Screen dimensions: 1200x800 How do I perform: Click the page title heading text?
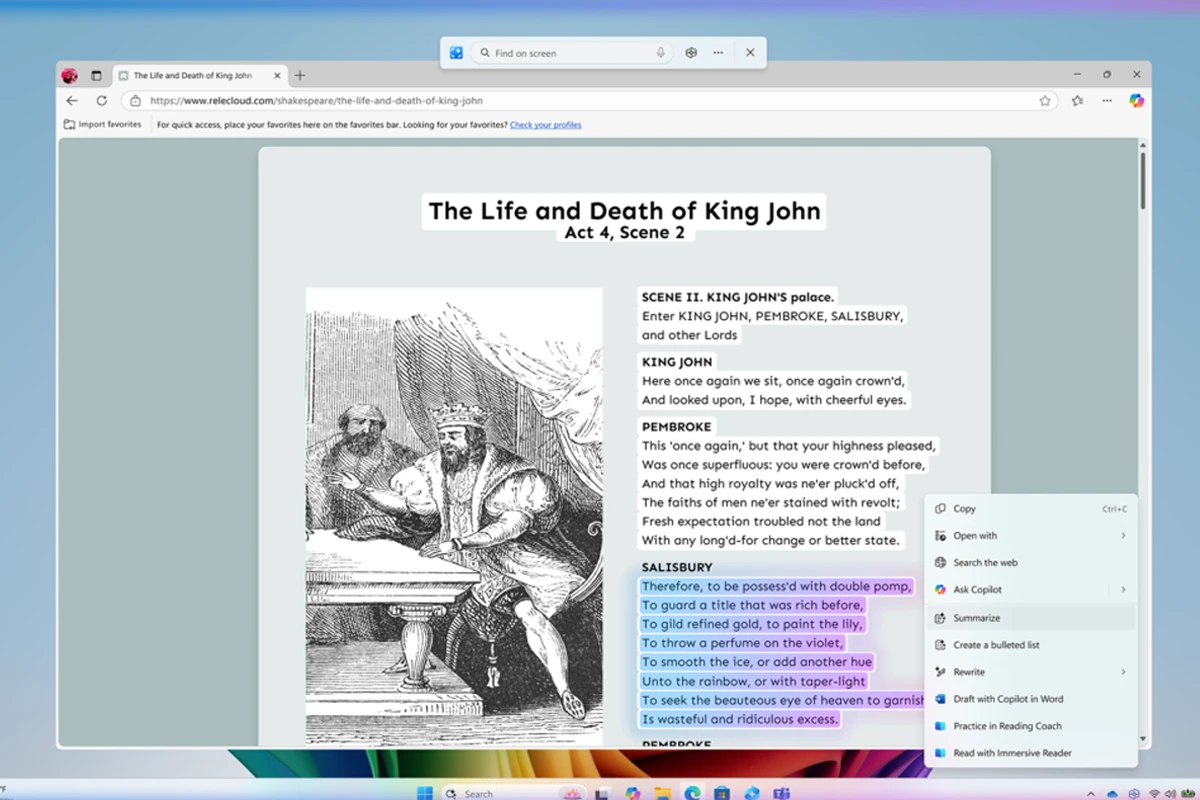(624, 211)
